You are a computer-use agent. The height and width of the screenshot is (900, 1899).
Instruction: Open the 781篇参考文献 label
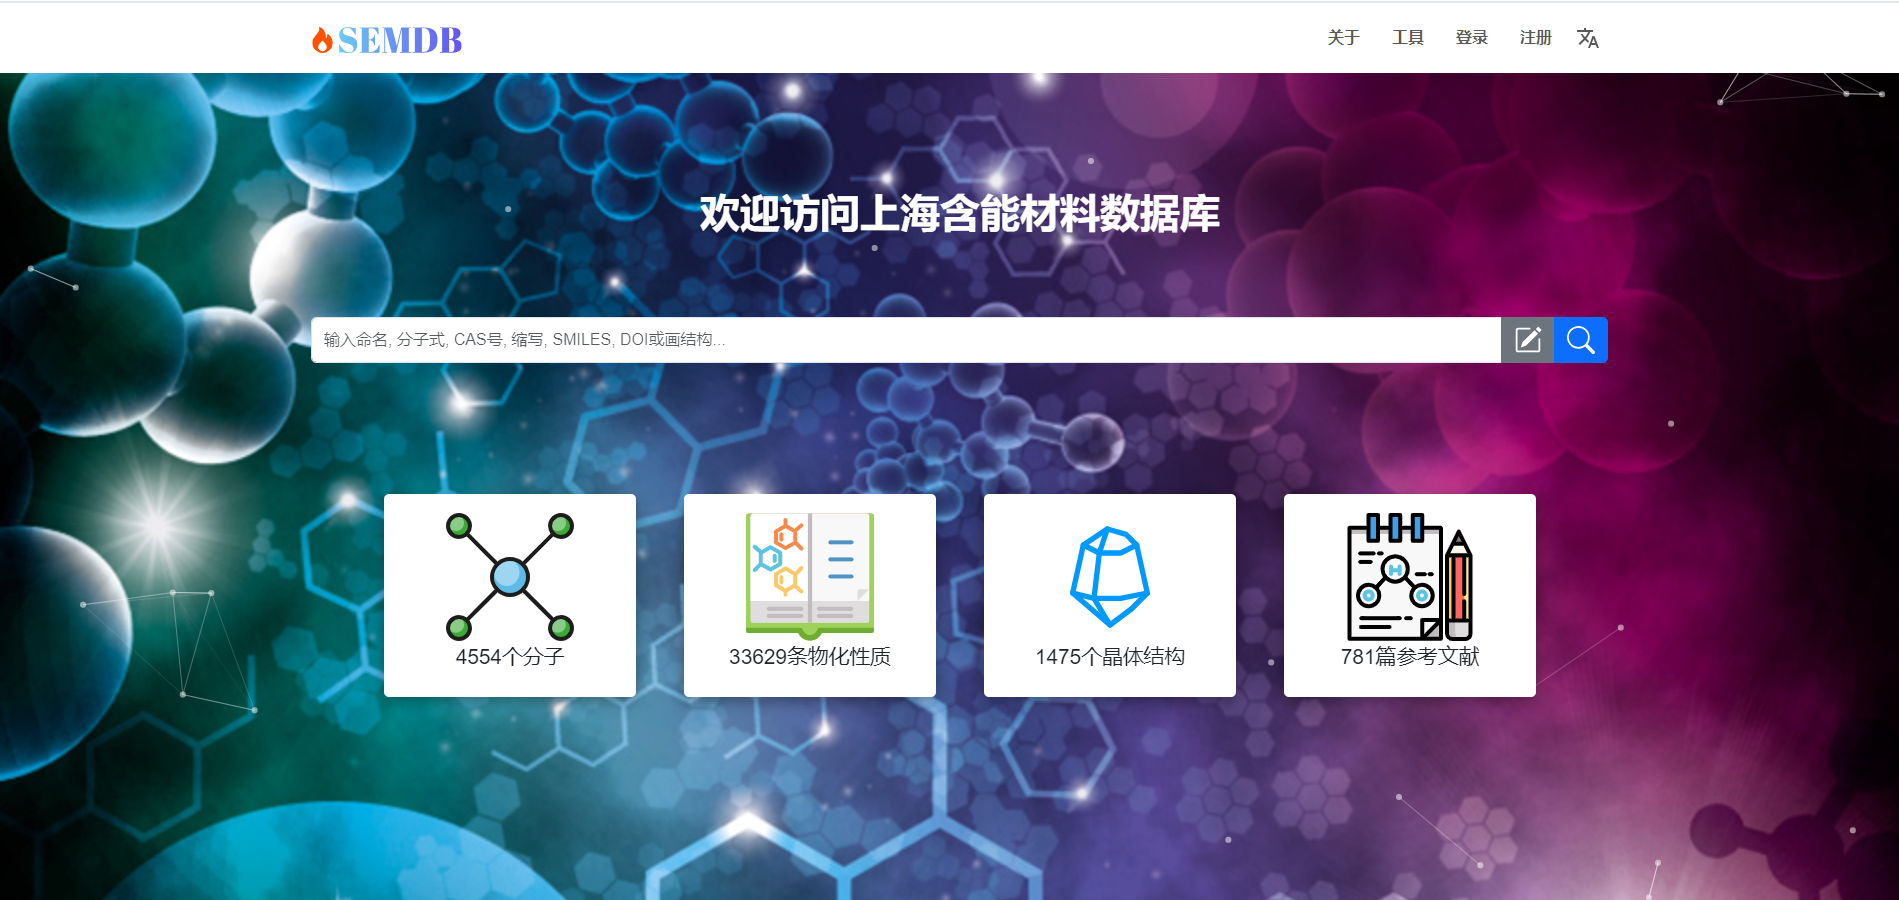[x=1410, y=657]
